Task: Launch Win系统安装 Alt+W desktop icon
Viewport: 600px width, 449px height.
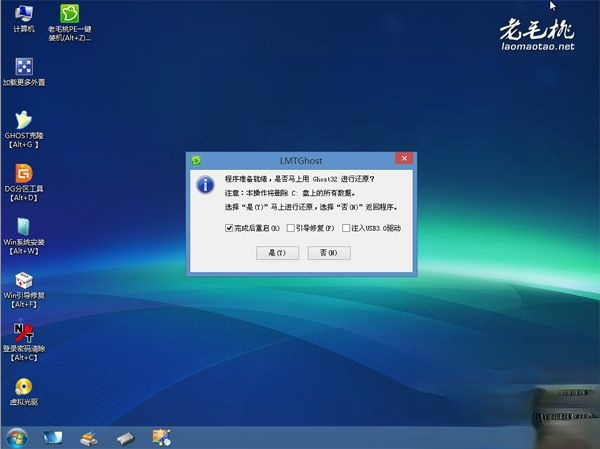Action: point(24,236)
